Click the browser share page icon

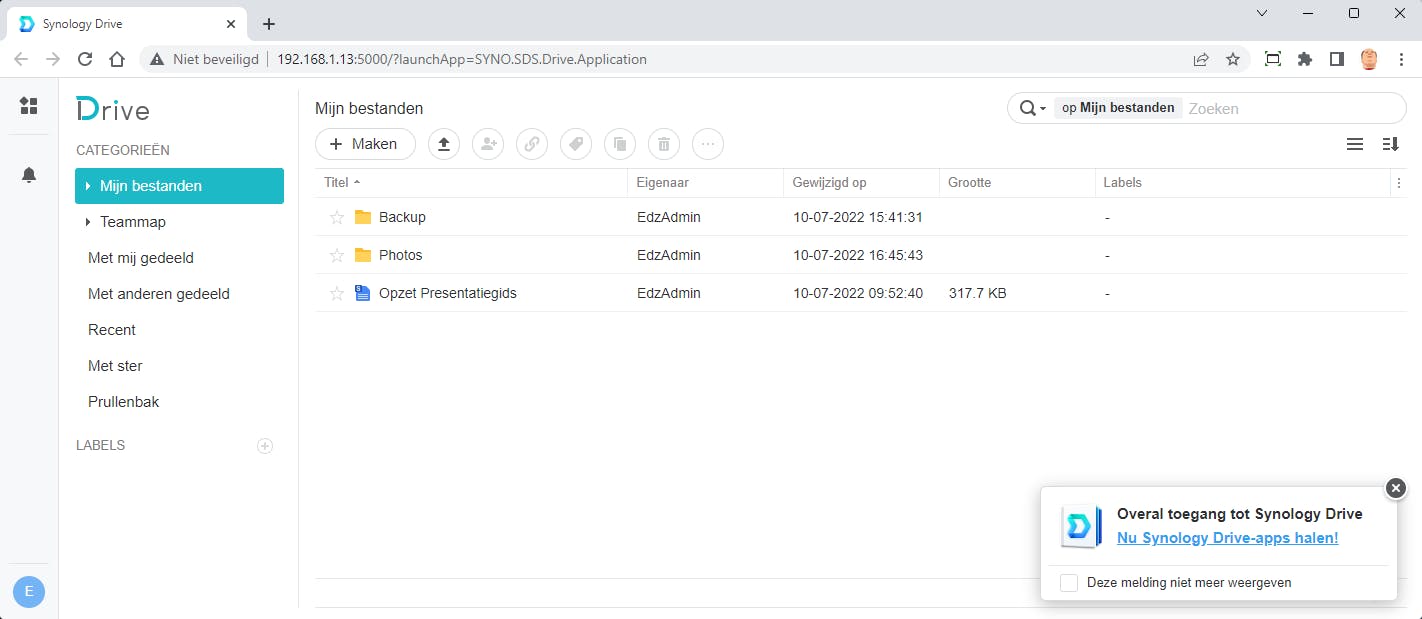click(1201, 59)
